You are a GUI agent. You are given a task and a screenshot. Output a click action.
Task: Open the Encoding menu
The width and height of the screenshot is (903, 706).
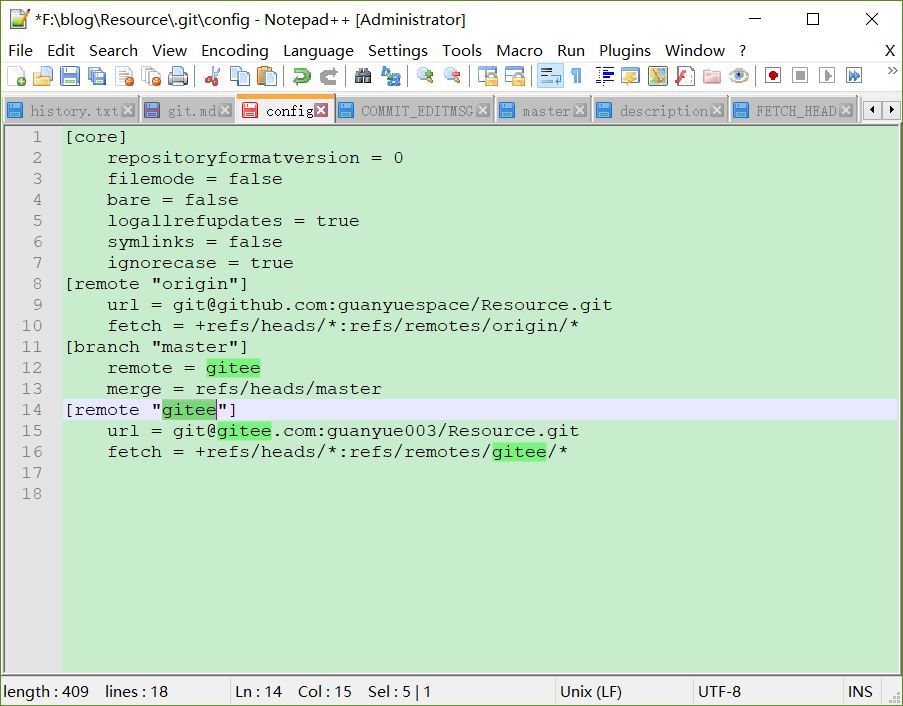click(x=235, y=50)
